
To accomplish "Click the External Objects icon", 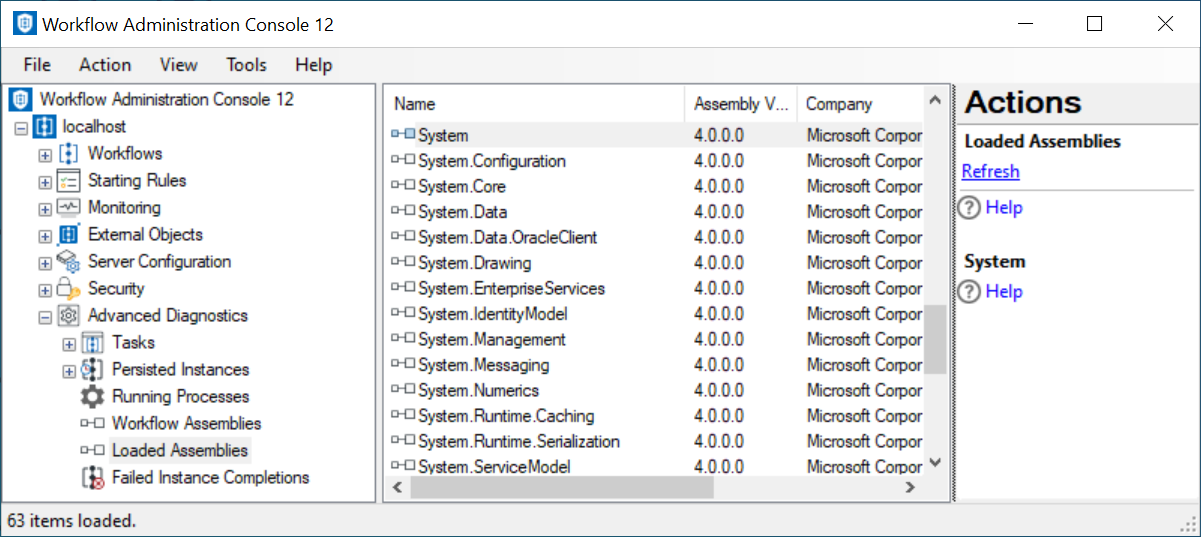I will pyautogui.click(x=68, y=235).
